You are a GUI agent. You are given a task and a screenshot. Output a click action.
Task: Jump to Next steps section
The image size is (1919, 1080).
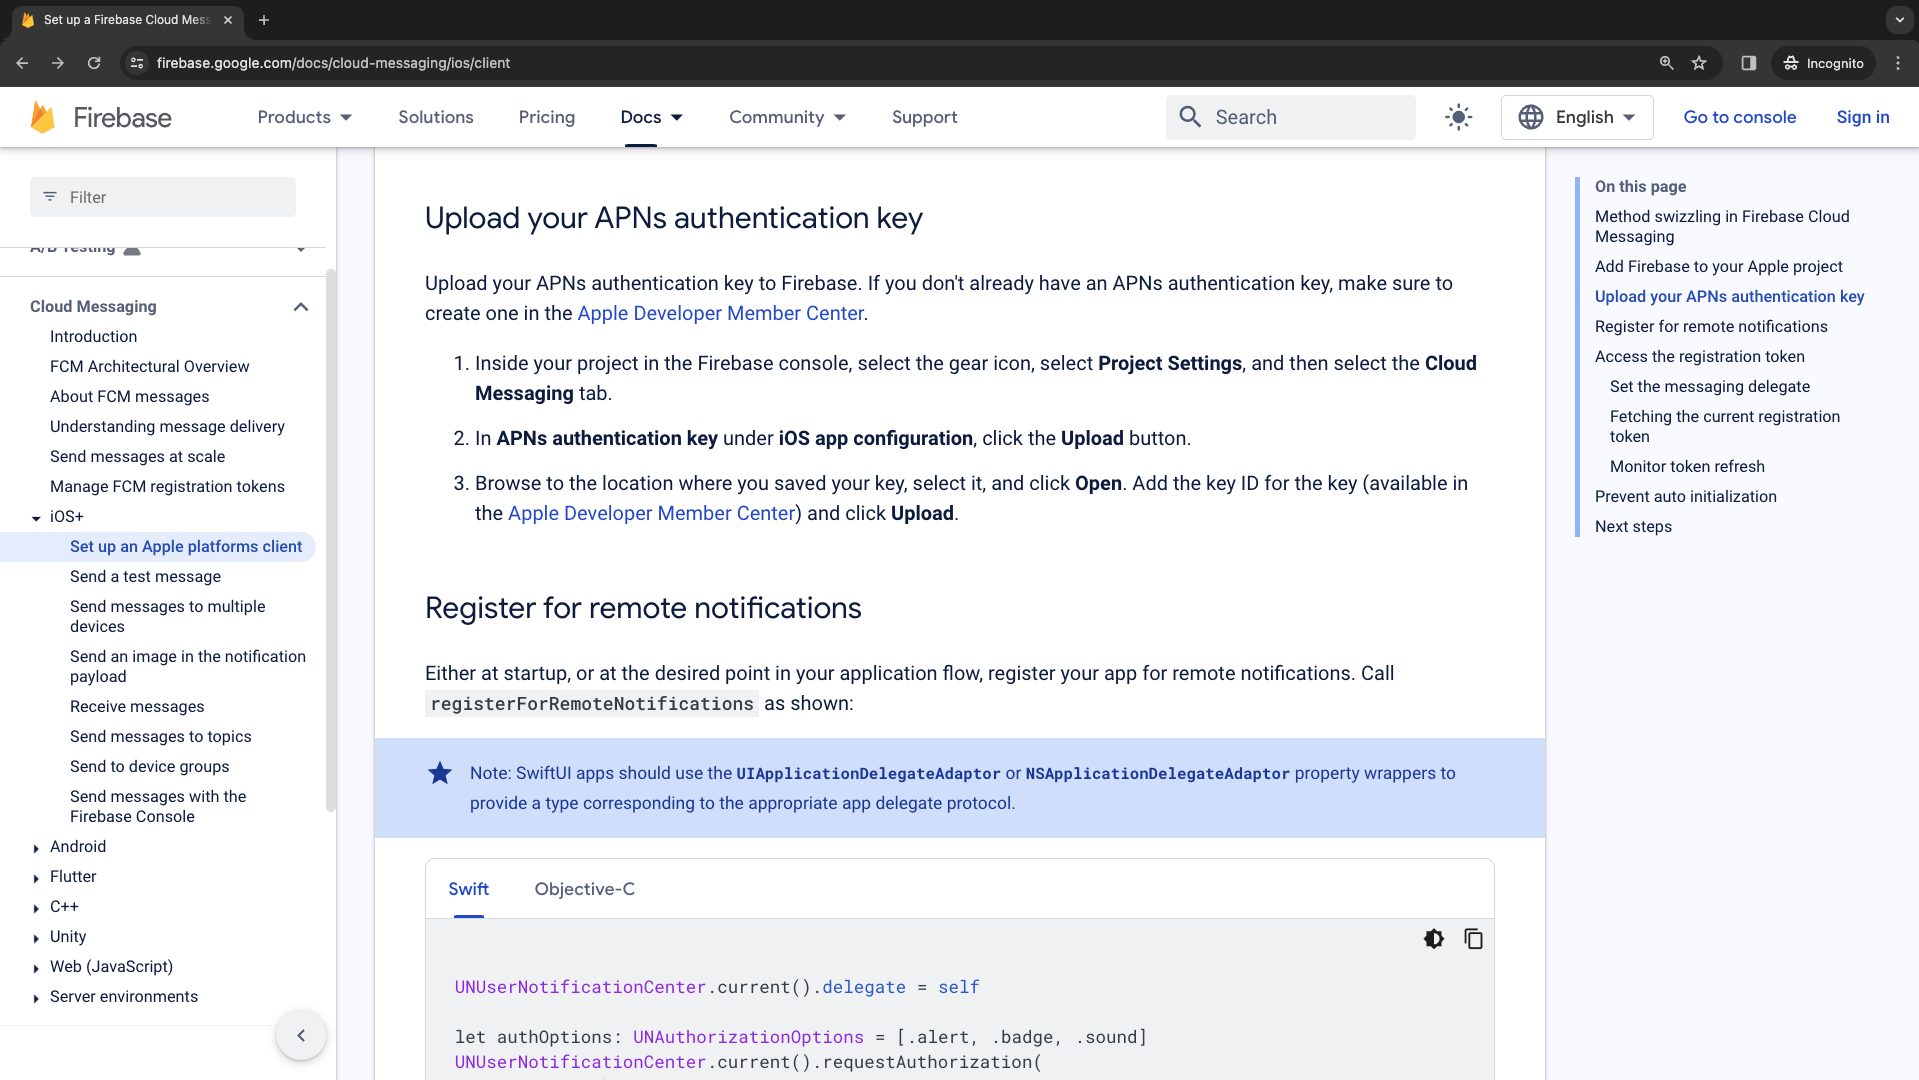click(x=1633, y=527)
